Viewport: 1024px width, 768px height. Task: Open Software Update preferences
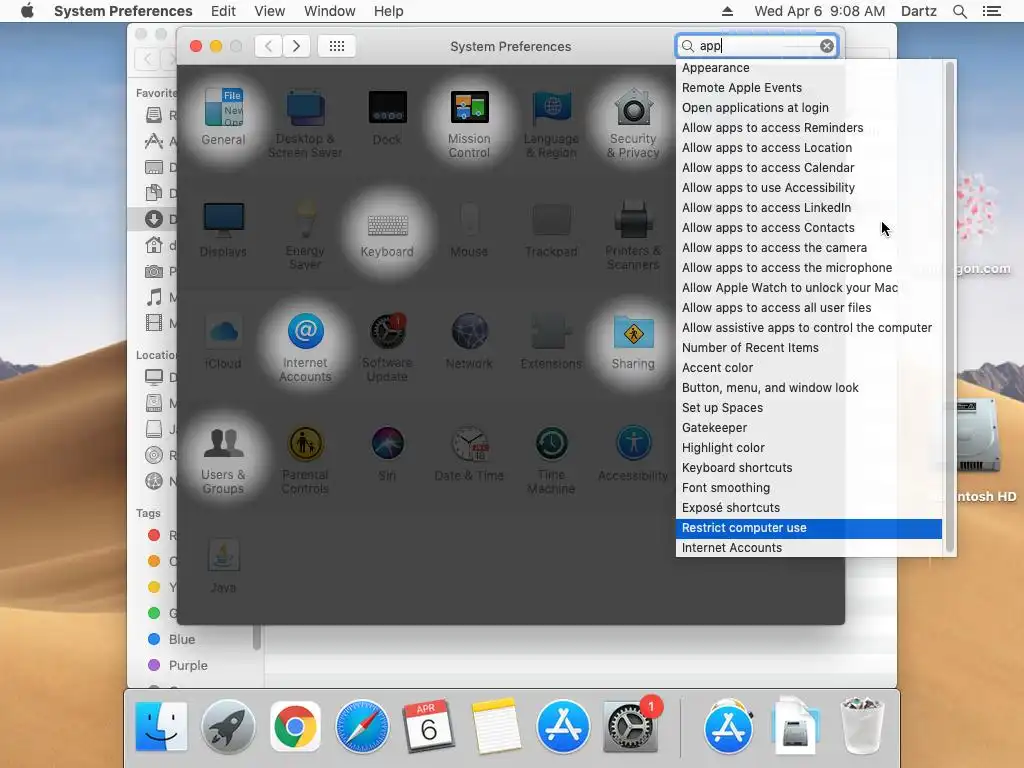click(387, 347)
